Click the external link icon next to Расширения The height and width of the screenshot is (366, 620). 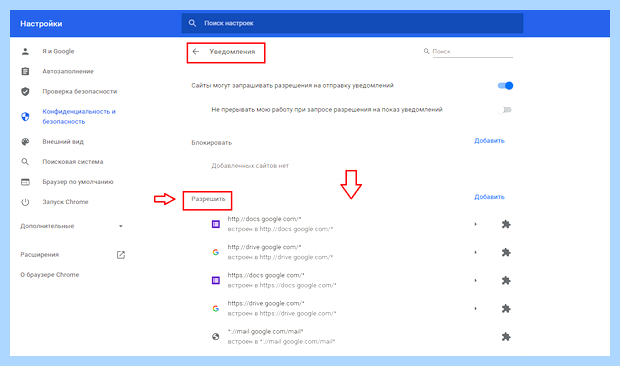click(x=121, y=255)
